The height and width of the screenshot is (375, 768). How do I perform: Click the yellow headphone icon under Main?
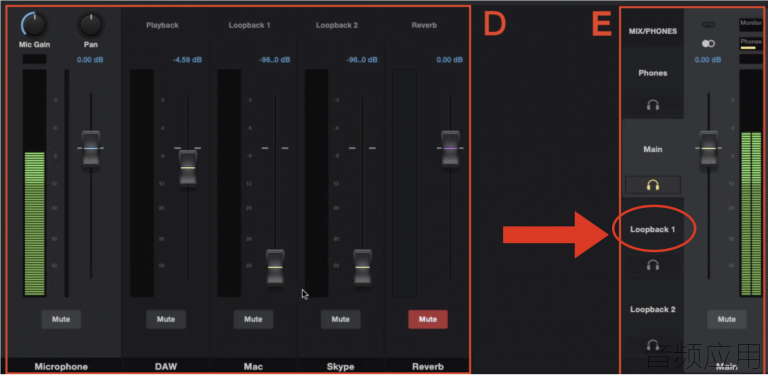[652, 185]
